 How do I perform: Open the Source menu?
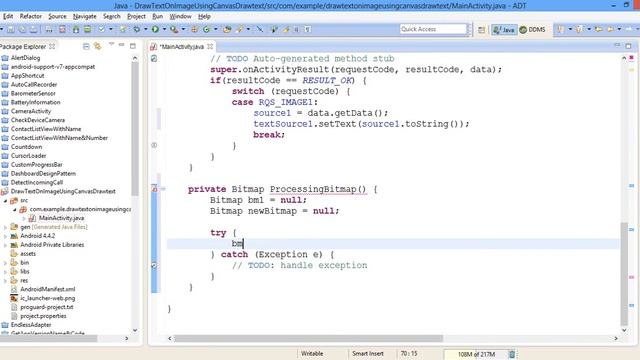57,16
